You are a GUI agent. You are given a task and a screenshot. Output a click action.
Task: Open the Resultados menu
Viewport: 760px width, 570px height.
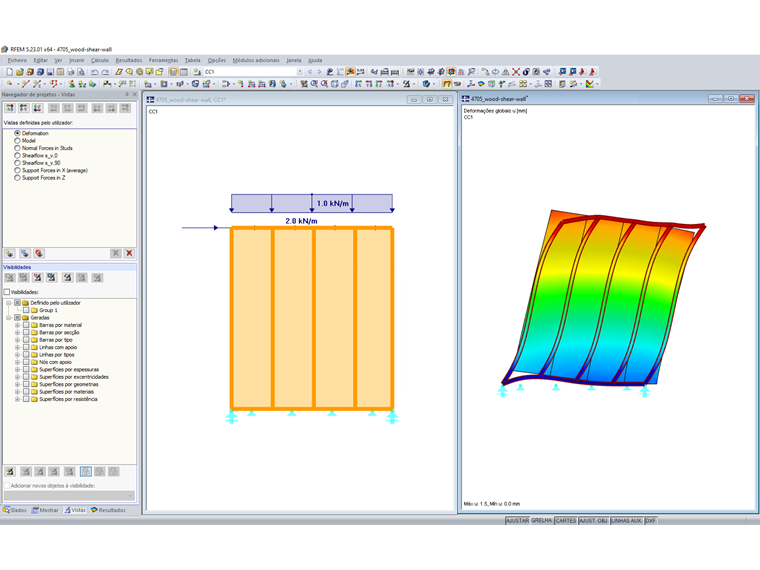point(128,60)
